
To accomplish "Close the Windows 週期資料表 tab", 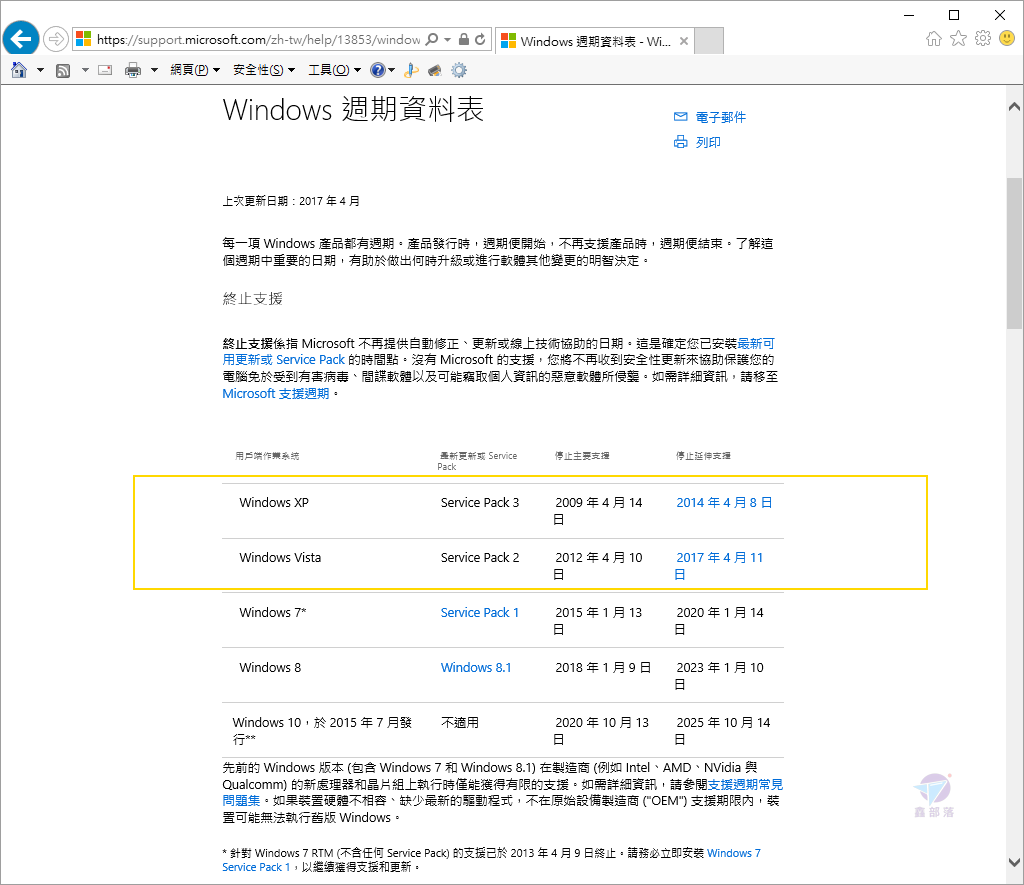I will (x=684, y=41).
